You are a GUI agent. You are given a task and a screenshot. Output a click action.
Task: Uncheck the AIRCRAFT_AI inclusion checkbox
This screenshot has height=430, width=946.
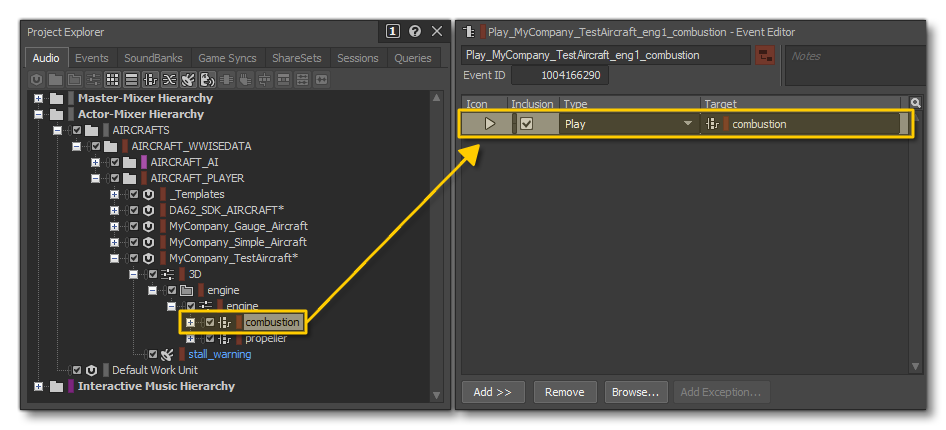pyautogui.click(x=115, y=162)
